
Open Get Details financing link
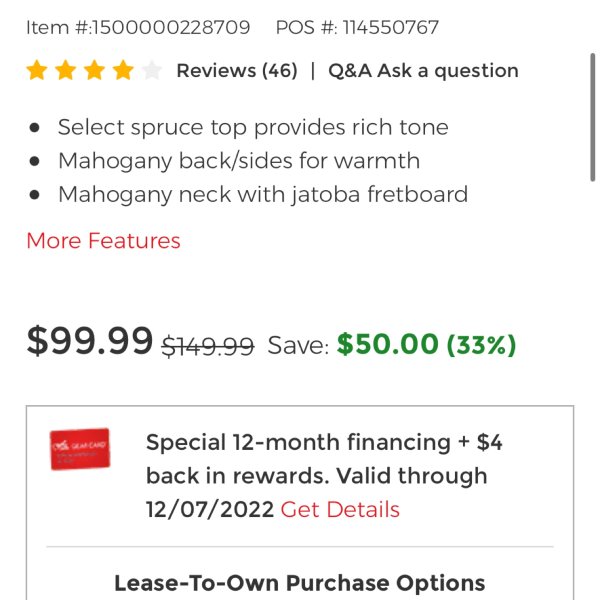[340, 510]
